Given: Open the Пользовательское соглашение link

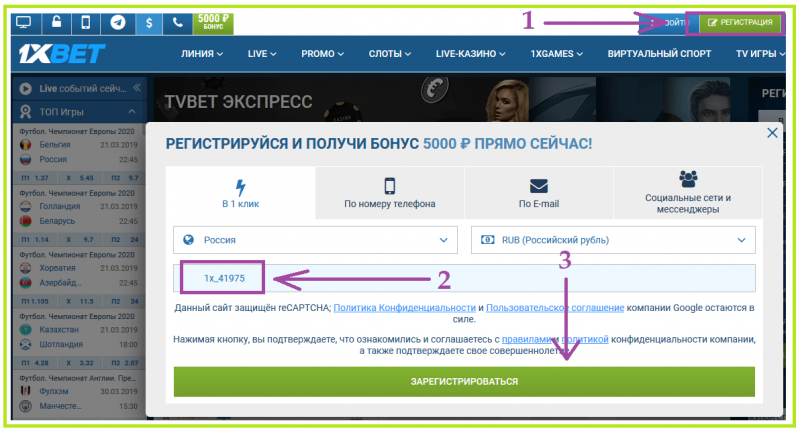Looking at the screenshot, I should pyautogui.click(x=555, y=308).
